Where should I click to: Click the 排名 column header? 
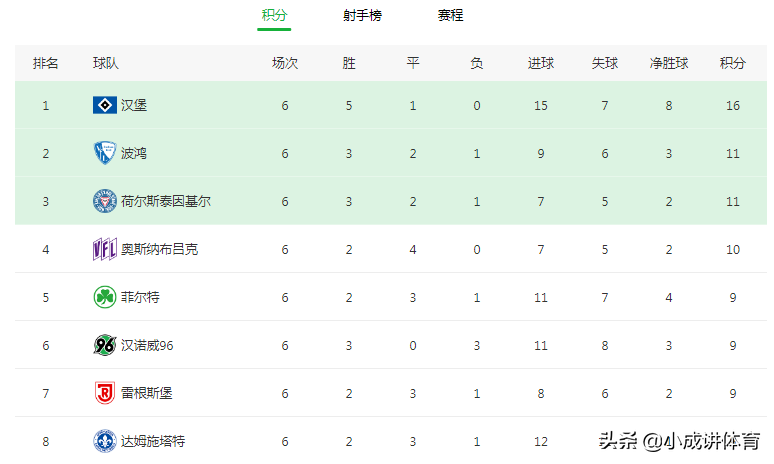[x=45, y=63]
